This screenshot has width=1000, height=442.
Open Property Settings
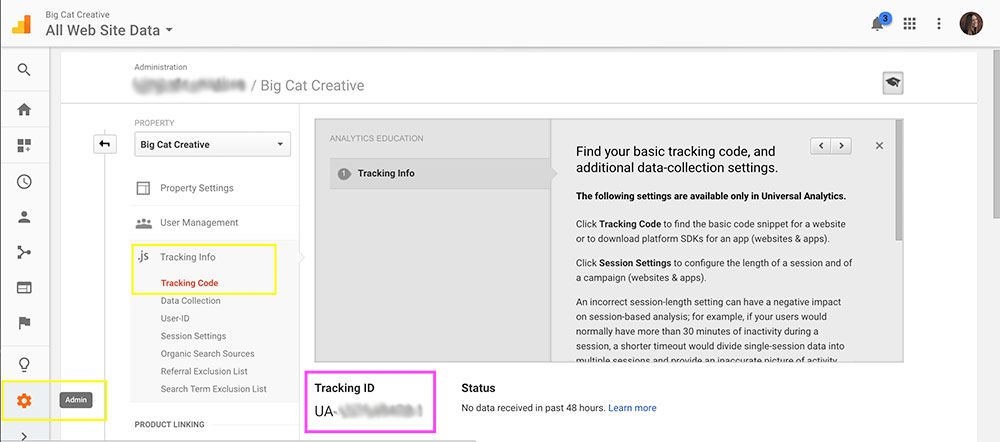click(196, 188)
